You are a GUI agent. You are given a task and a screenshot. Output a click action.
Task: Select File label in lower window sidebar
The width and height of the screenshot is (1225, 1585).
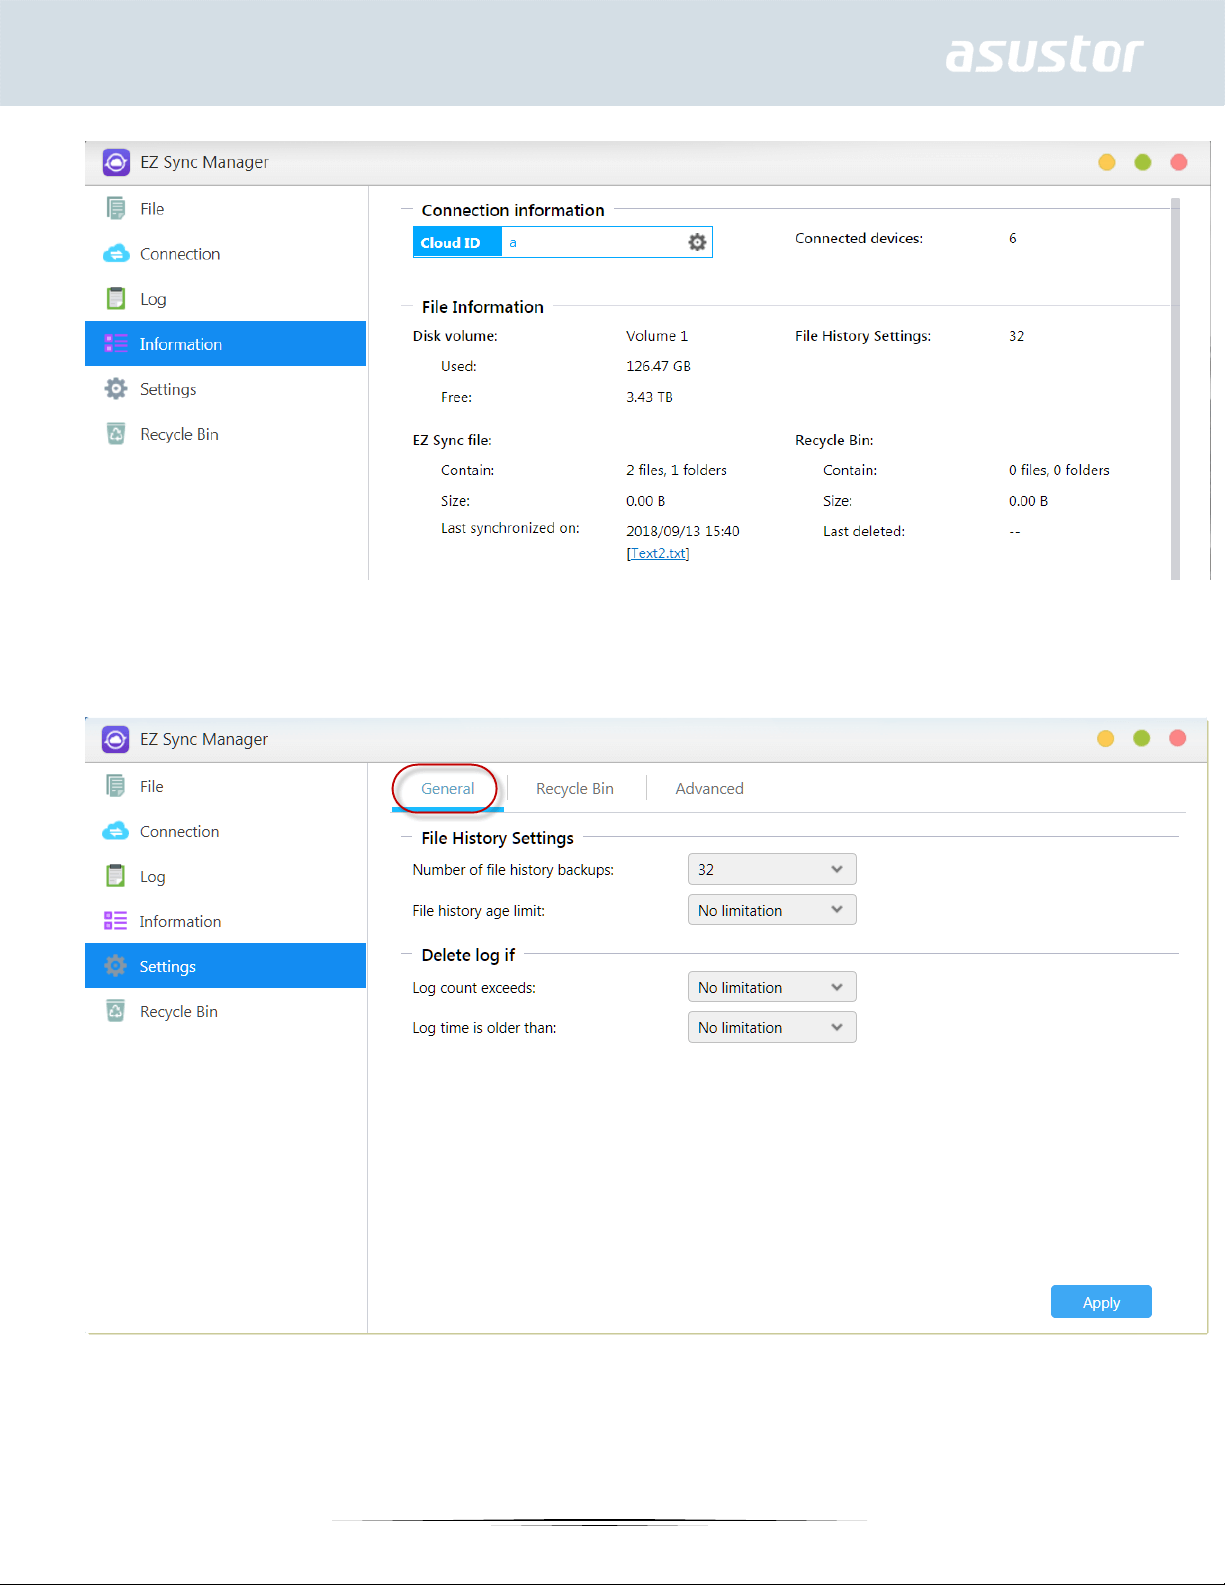pos(151,787)
